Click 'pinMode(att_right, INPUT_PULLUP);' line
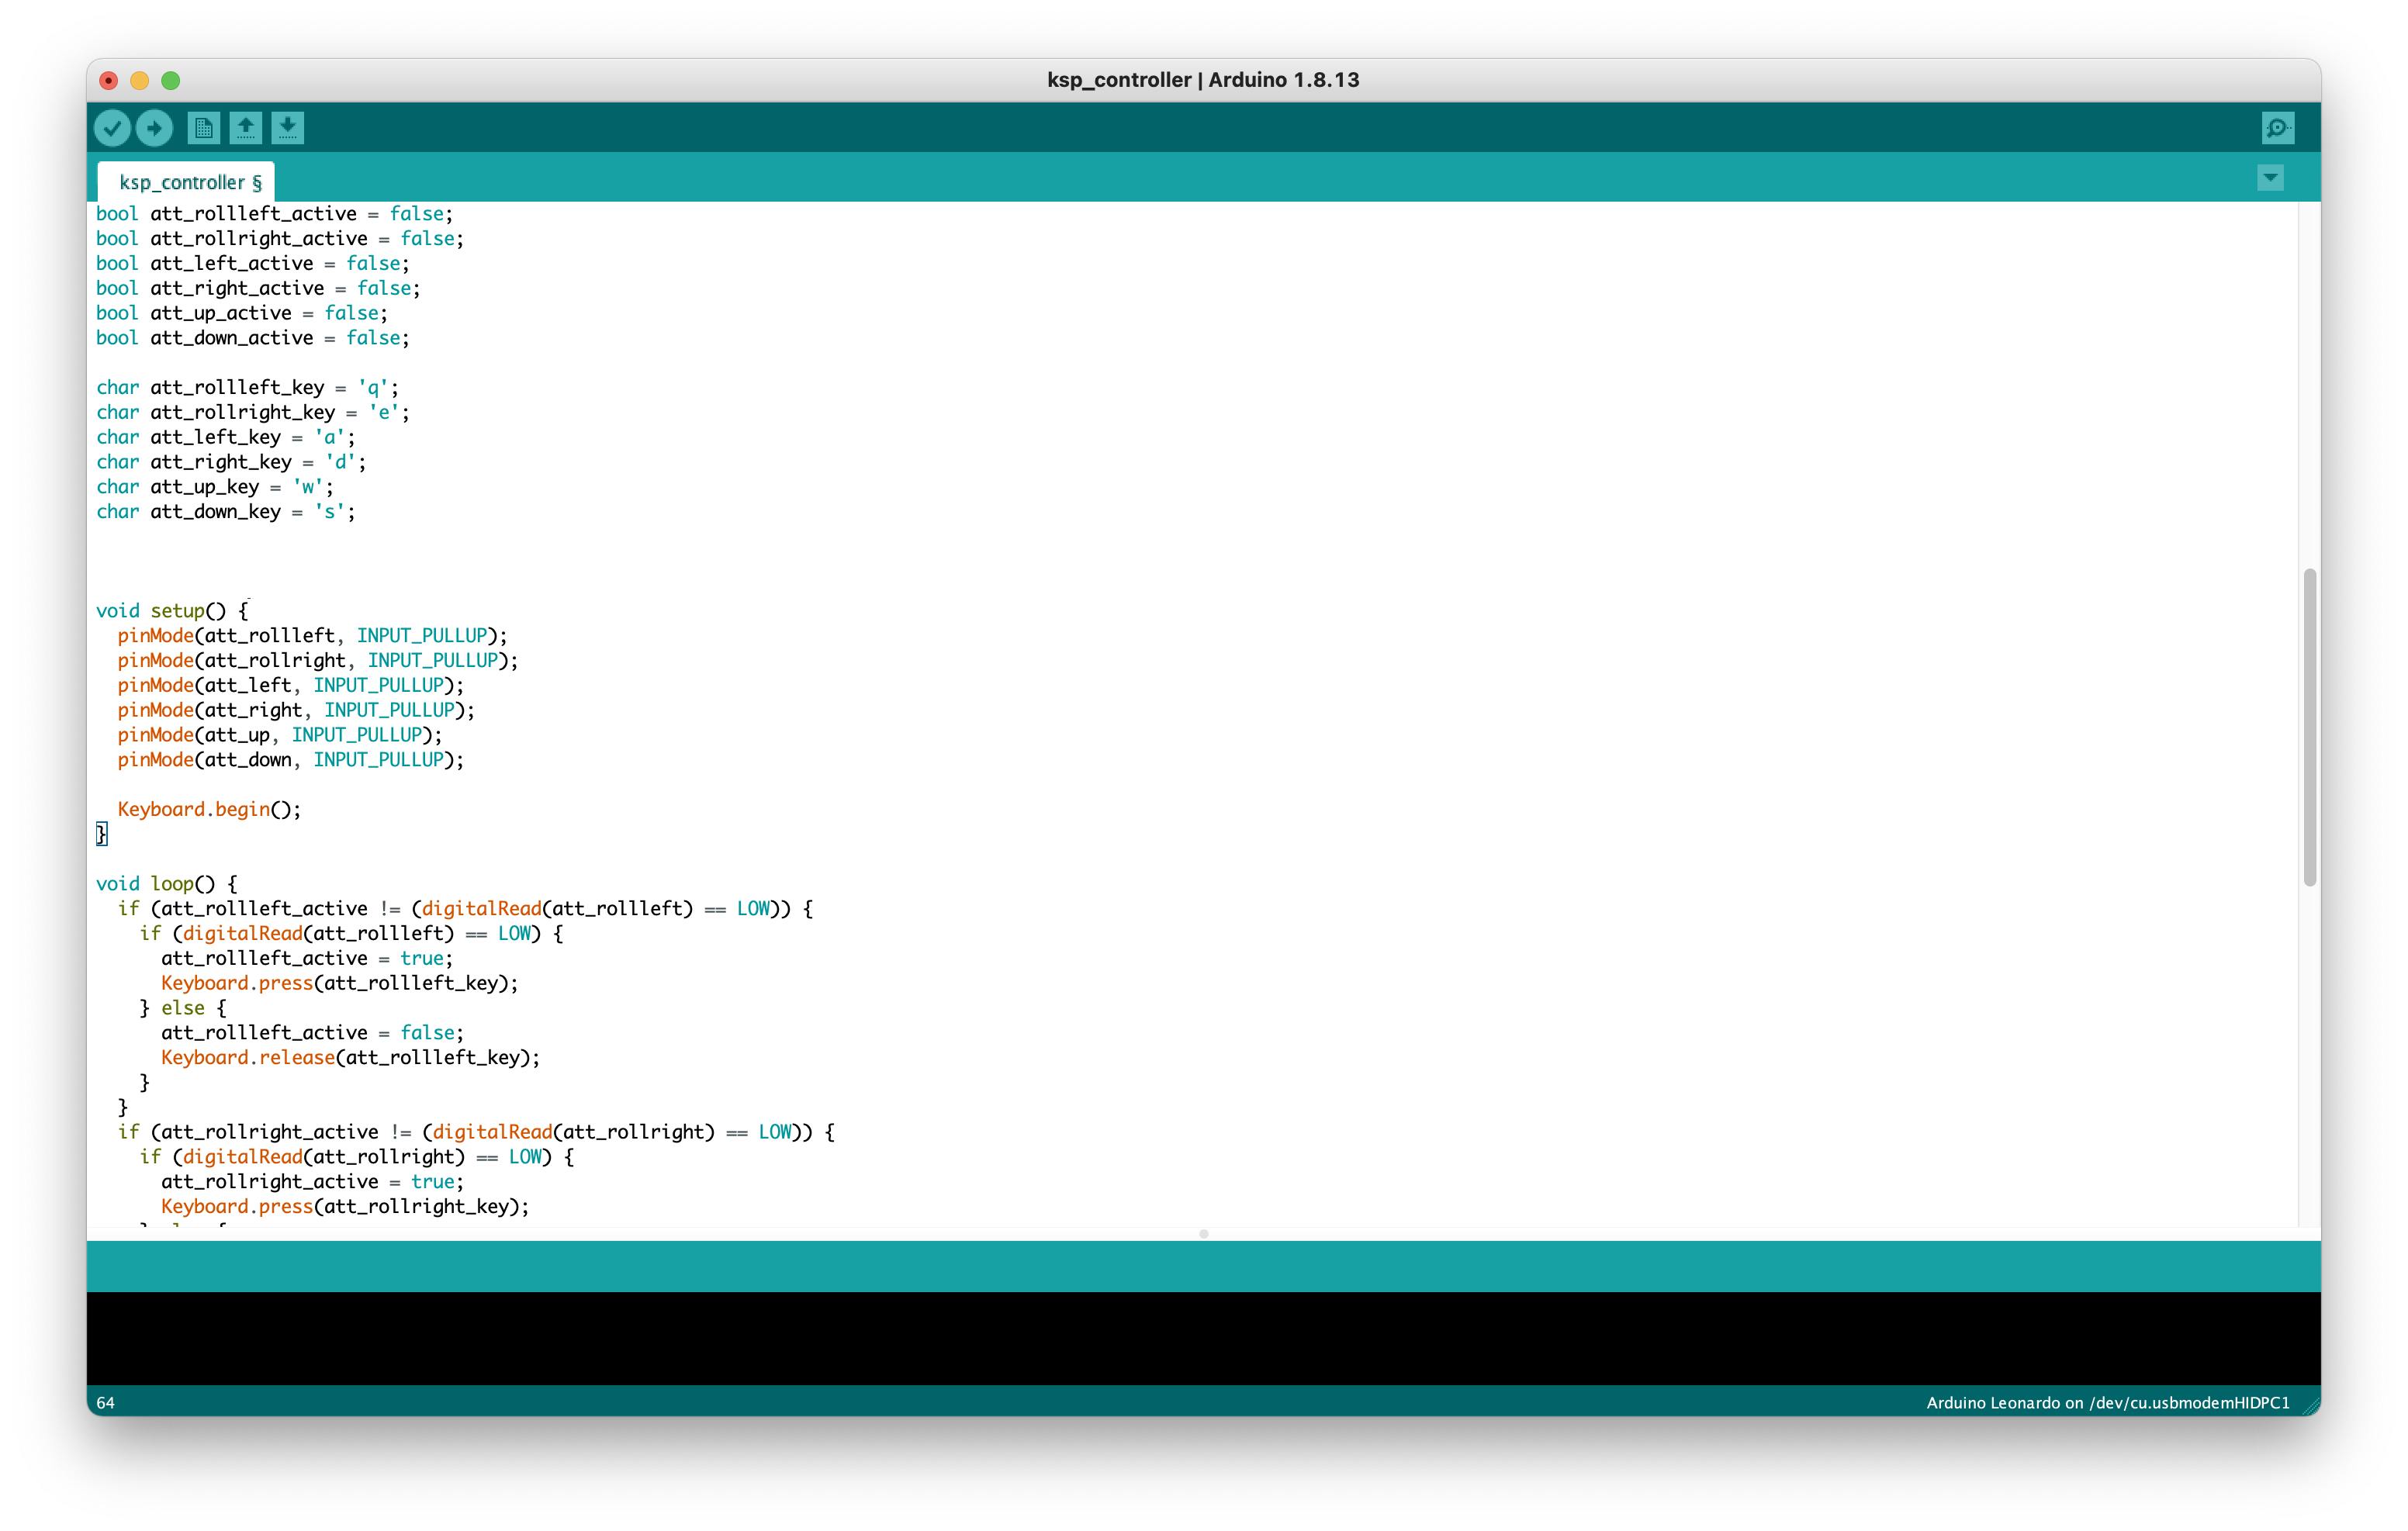Image resolution: width=2408 pixels, height=1531 pixels. click(x=296, y=710)
